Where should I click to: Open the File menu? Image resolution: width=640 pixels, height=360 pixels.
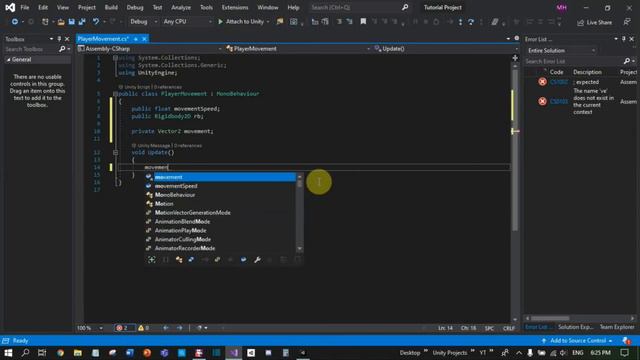coord(24,7)
